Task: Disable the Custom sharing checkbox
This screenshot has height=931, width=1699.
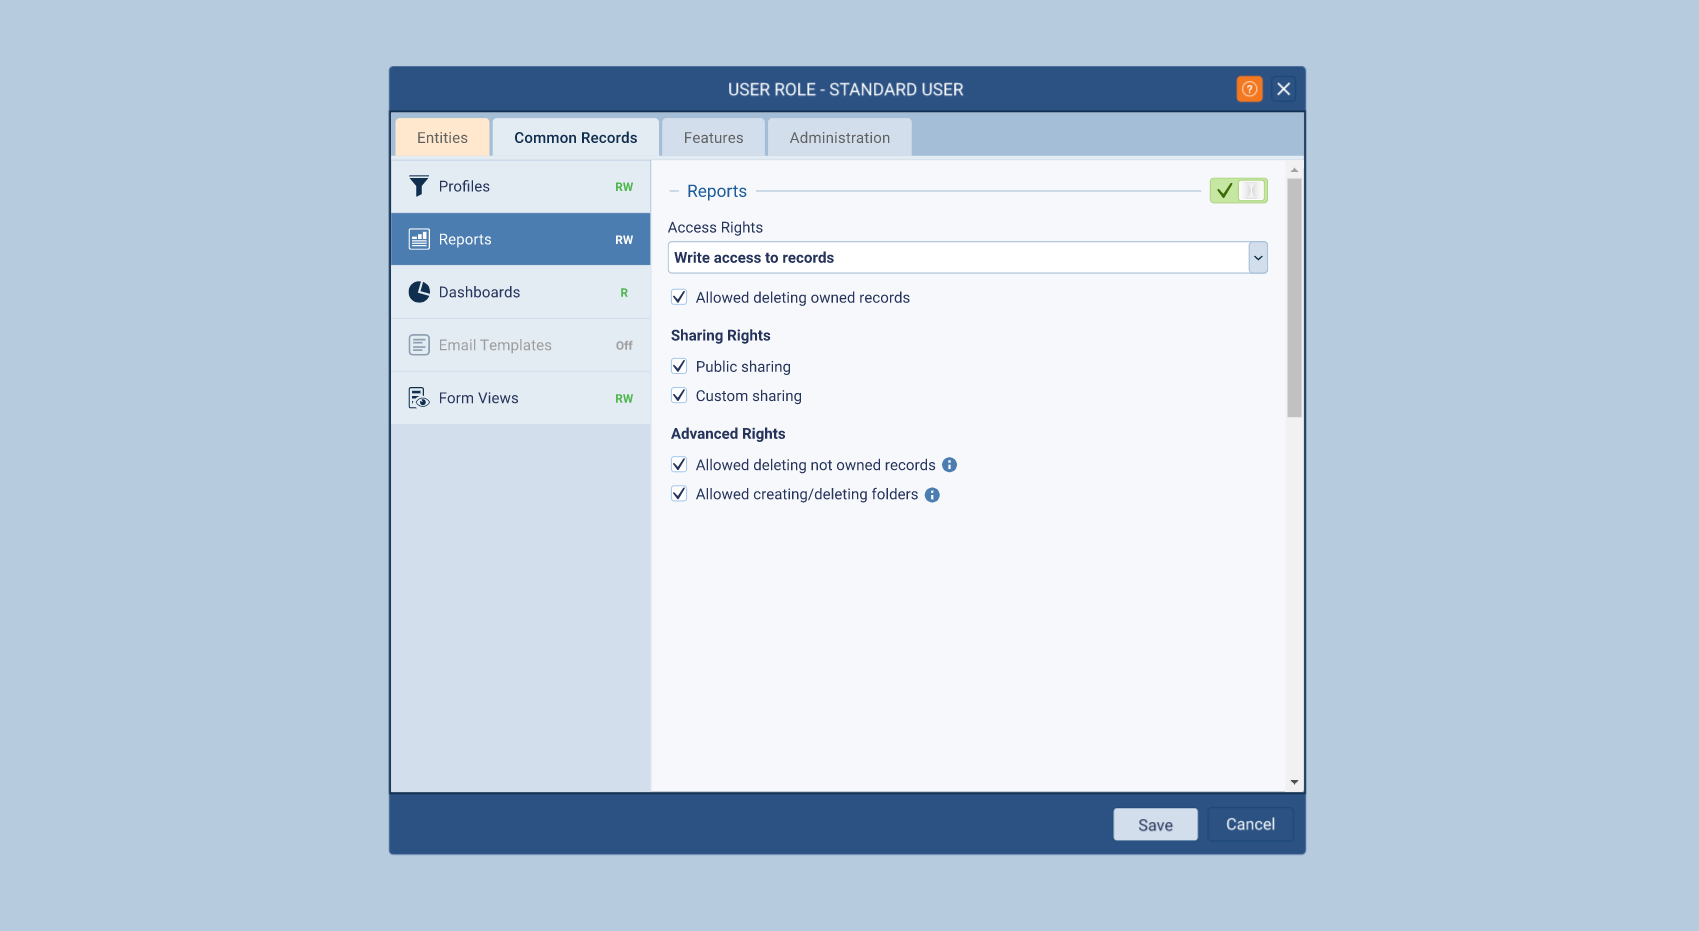Action: [x=679, y=396]
